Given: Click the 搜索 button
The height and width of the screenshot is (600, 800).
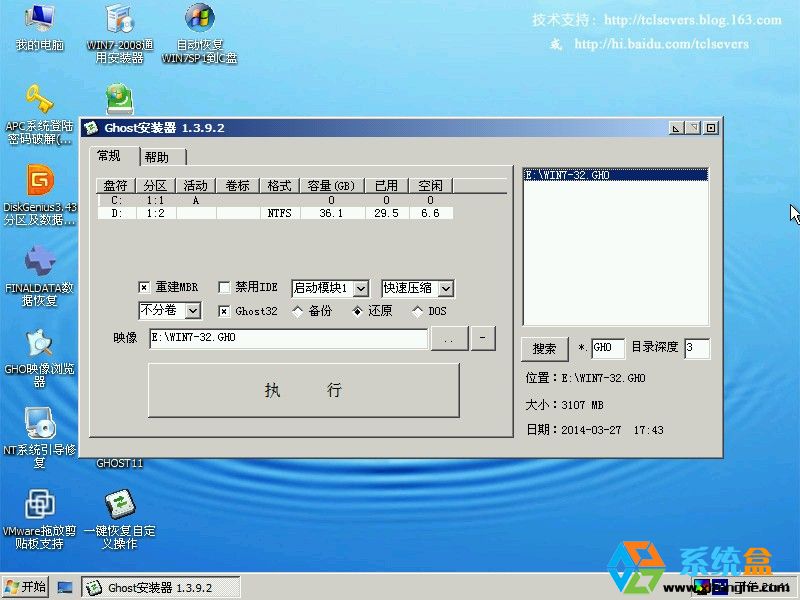Looking at the screenshot, I should click(544, 349).
